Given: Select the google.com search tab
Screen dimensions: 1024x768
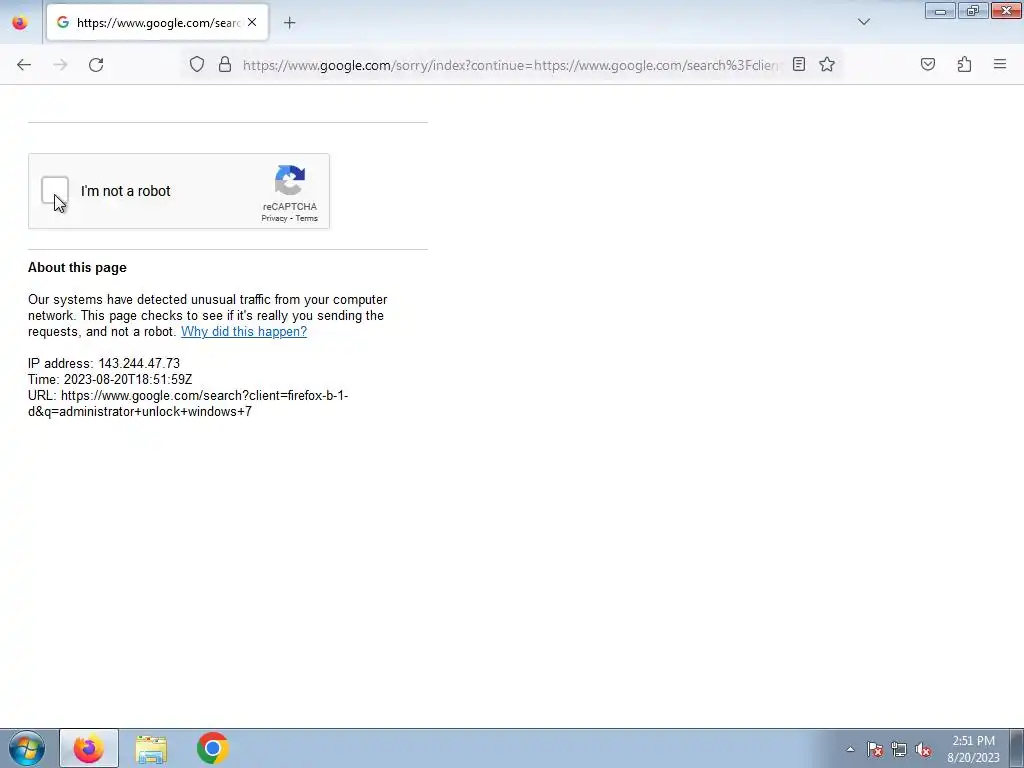Looking at the screenshot, I should pos(157,22).
